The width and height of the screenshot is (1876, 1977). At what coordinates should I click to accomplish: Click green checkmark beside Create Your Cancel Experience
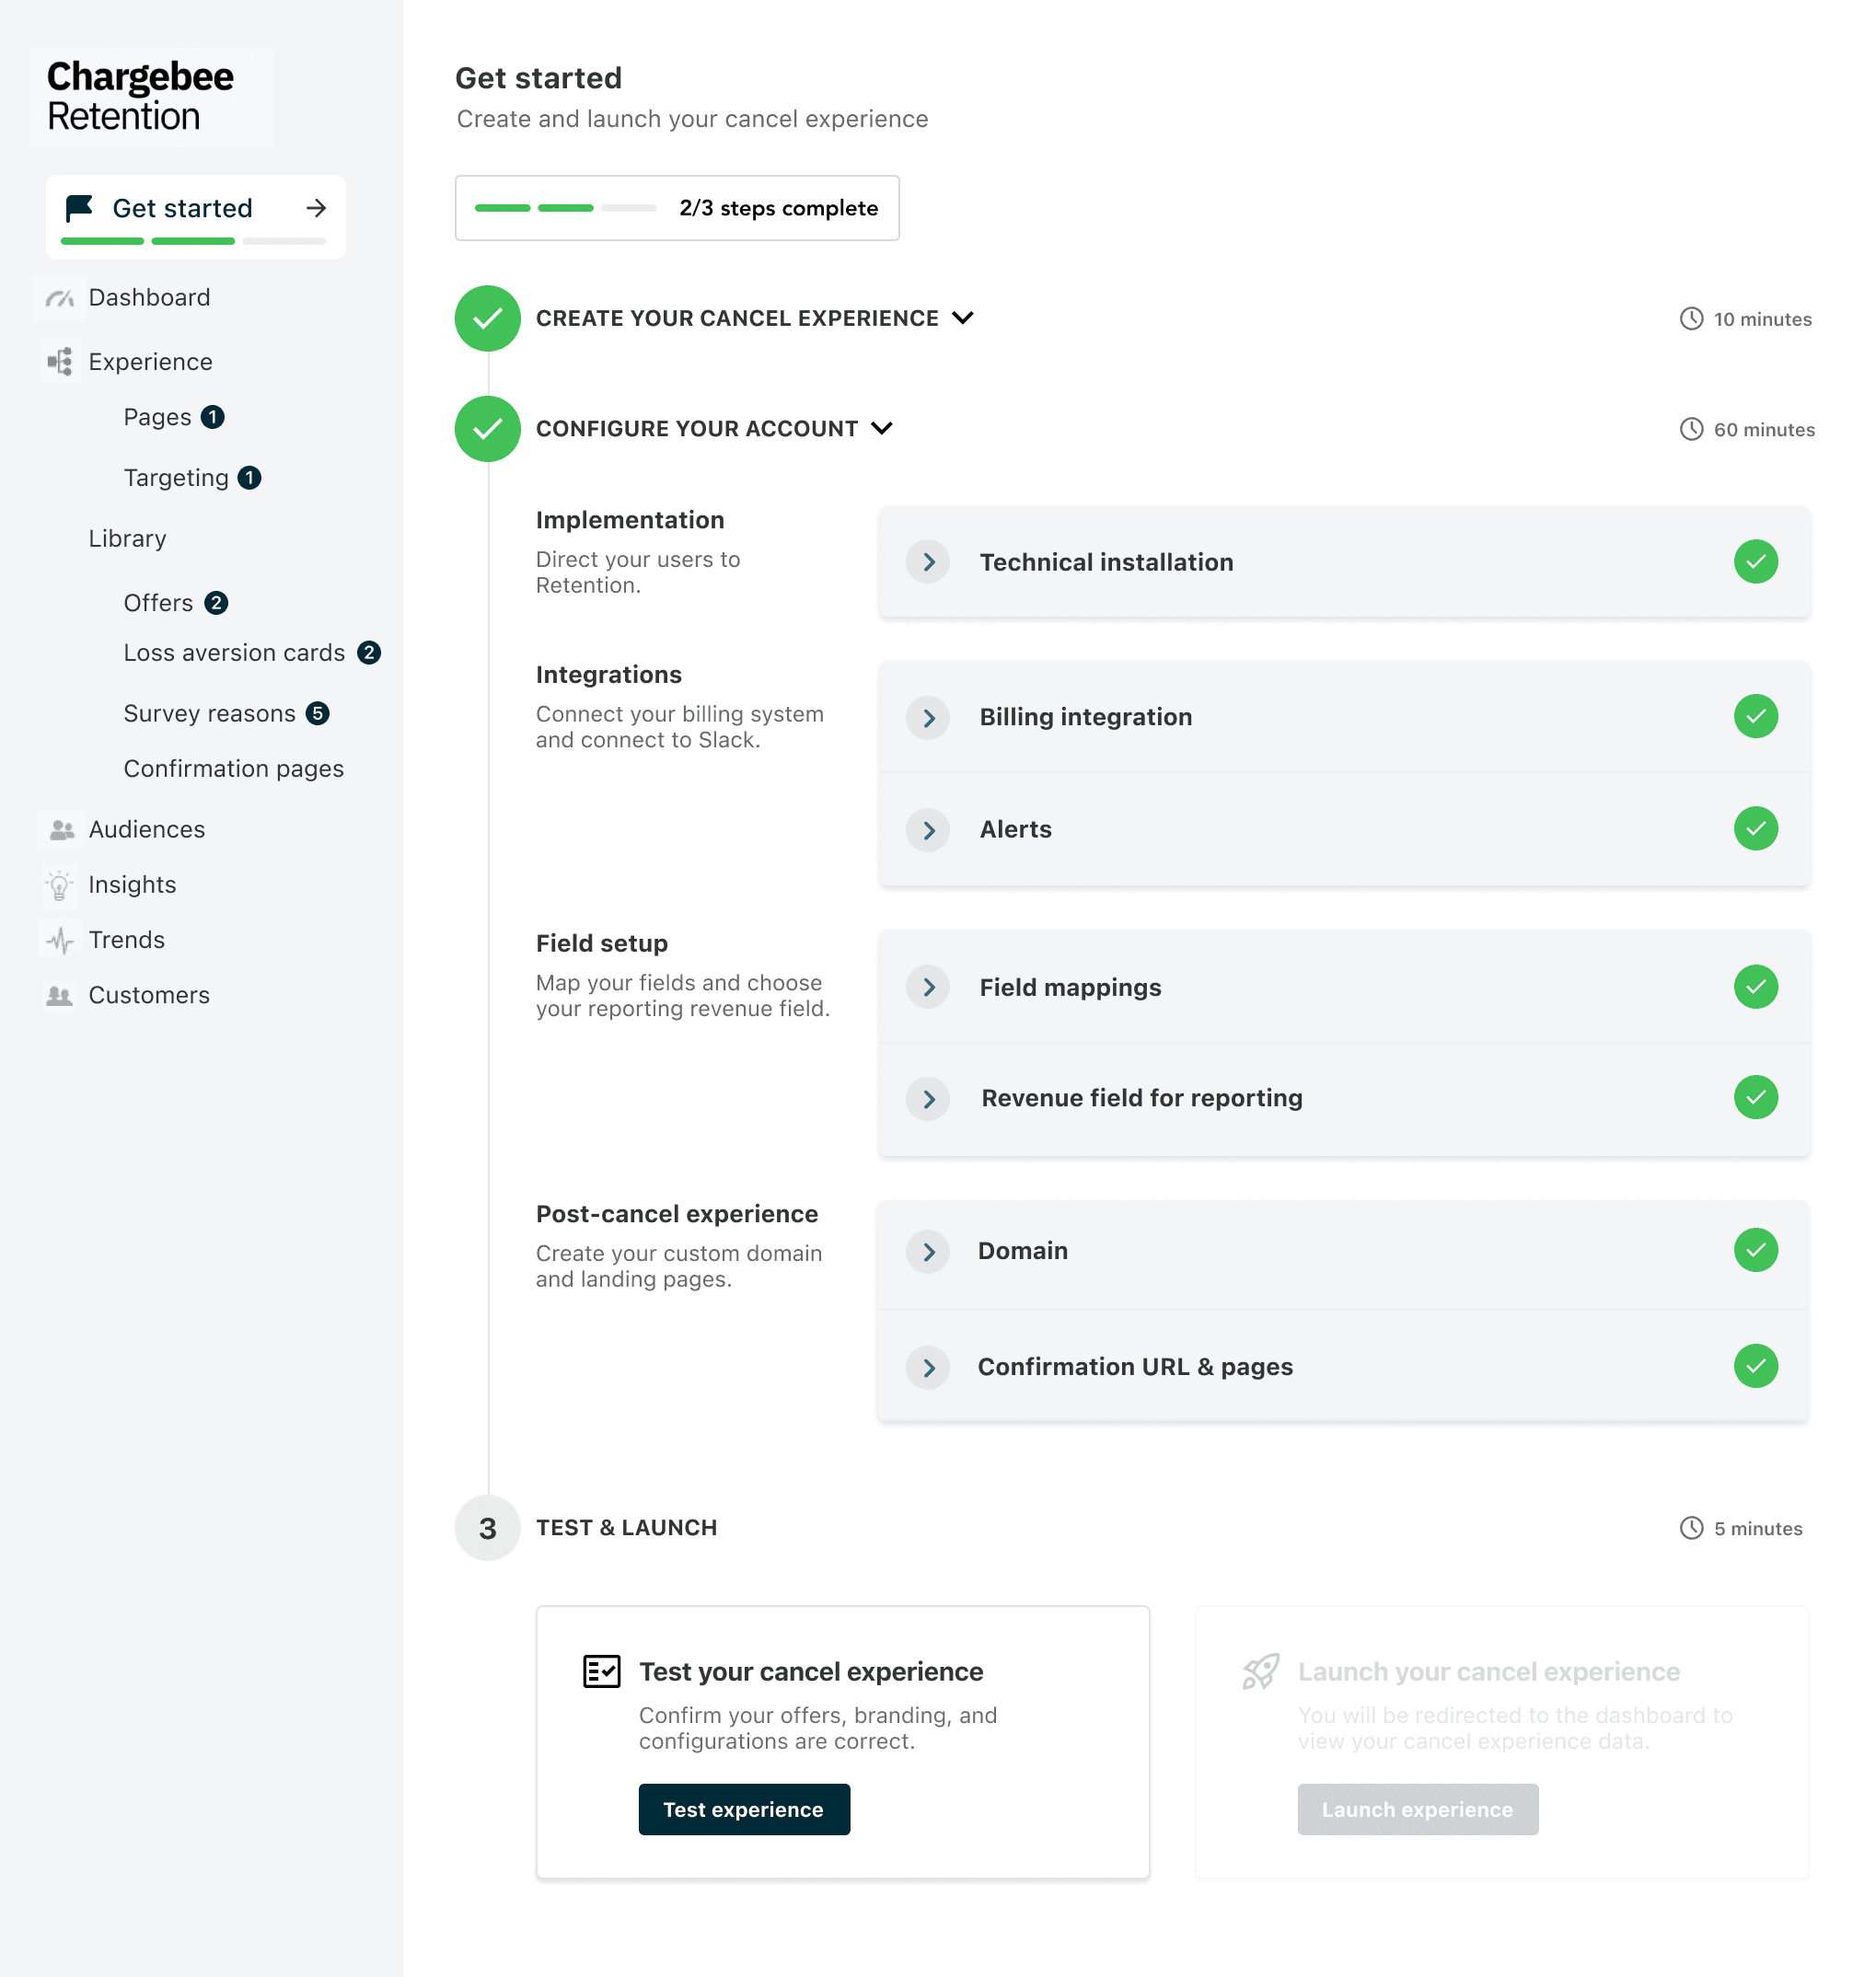[487, 319]
